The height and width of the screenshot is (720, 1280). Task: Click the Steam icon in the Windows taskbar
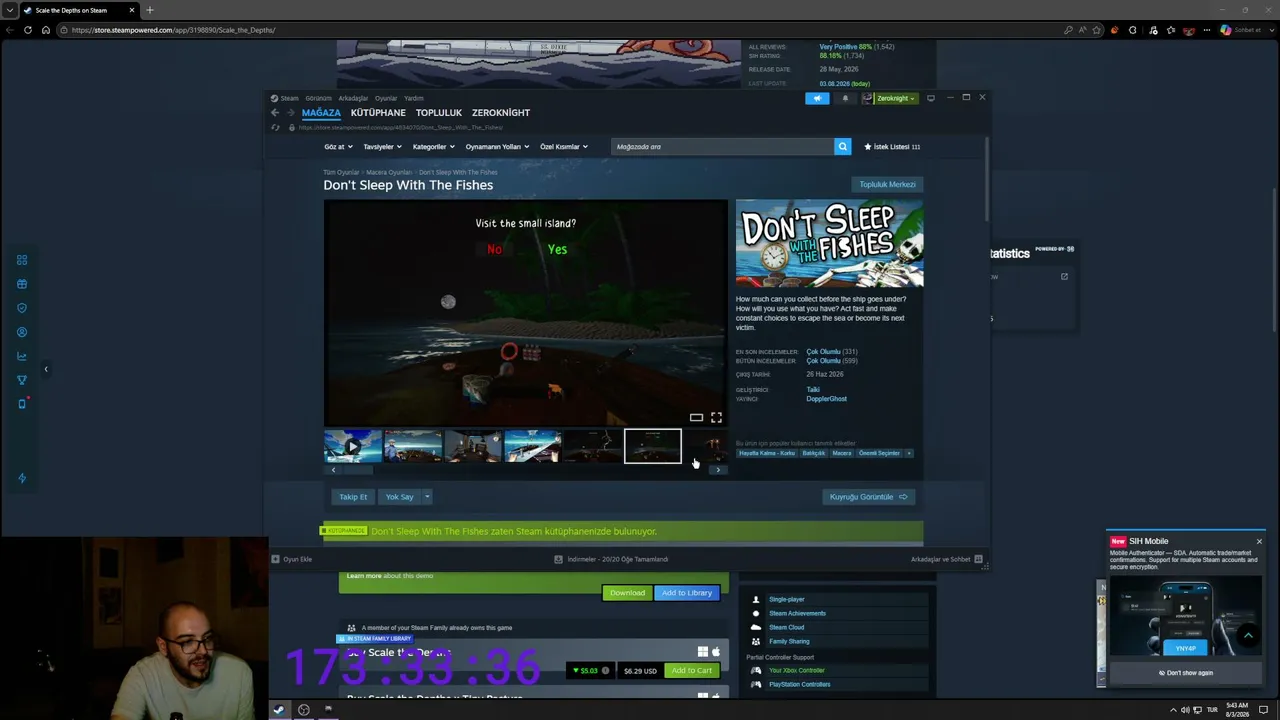(278, 710)
